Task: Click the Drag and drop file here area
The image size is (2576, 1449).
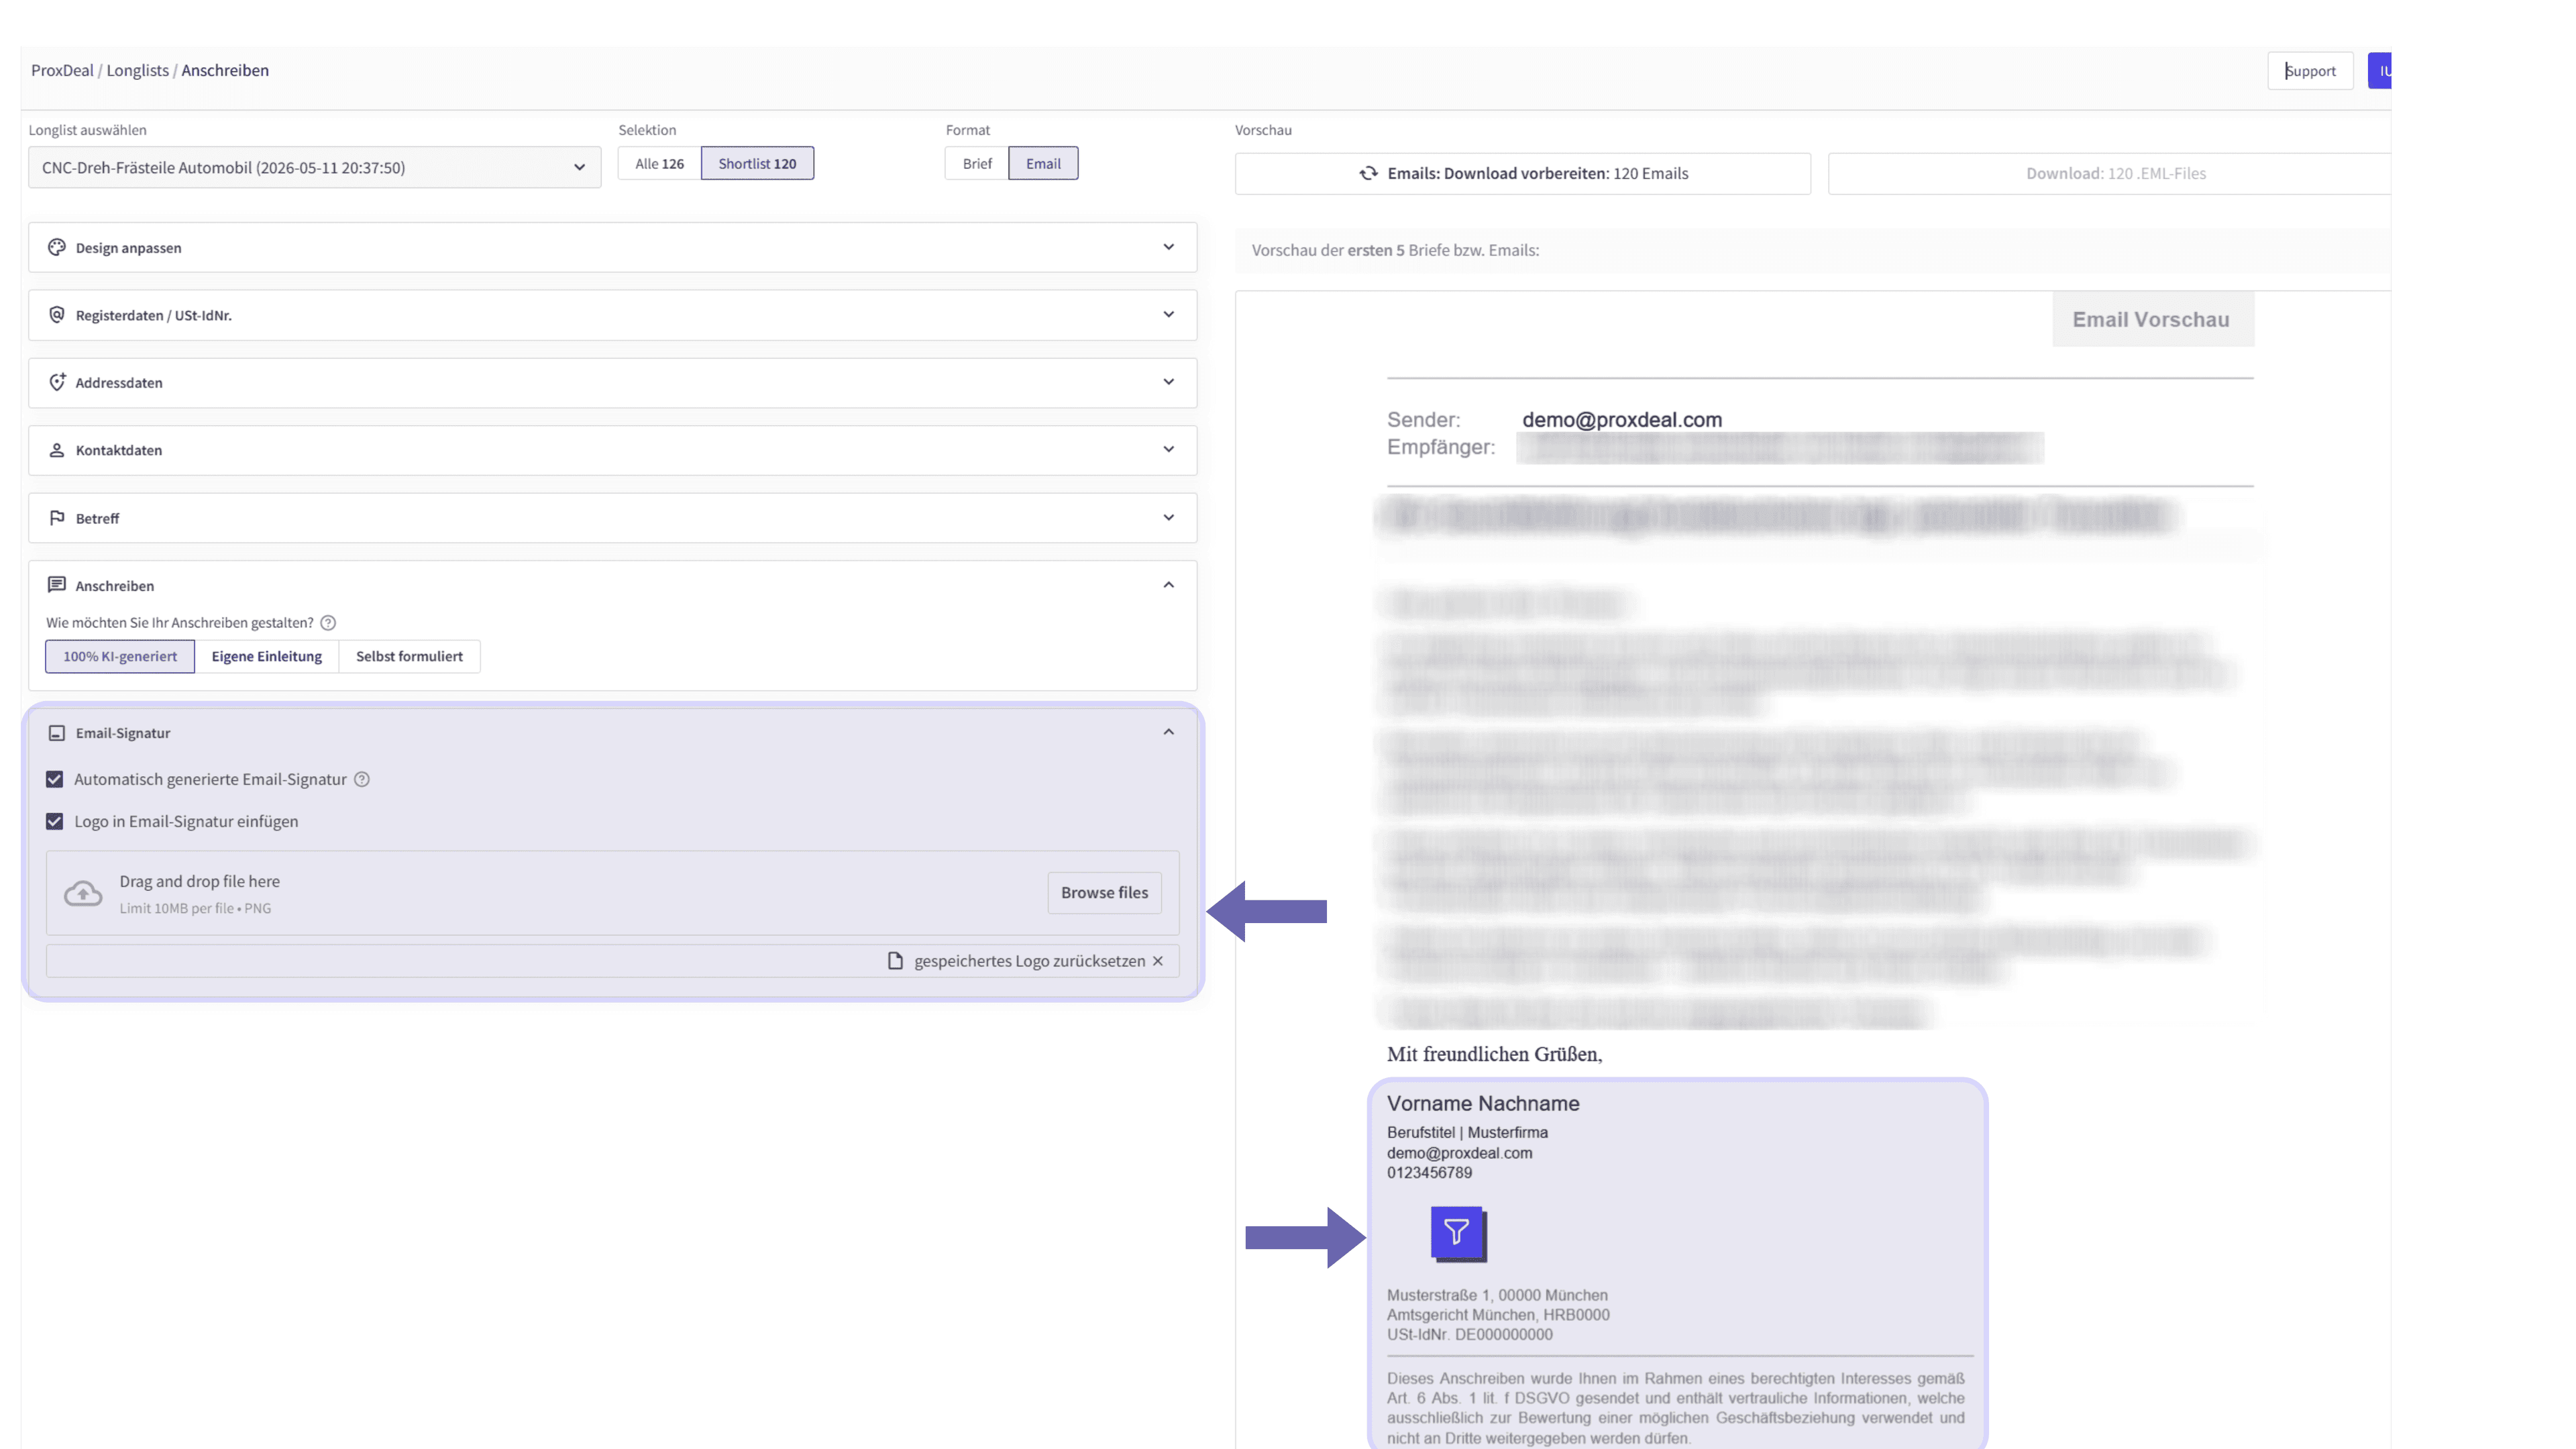Action: click(612, 893)
